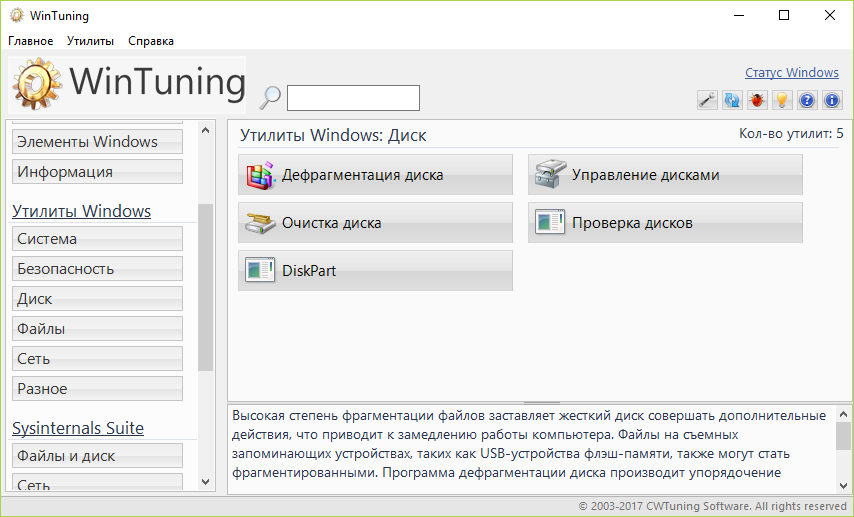Click the magnifying glass search icon
The height and width of the screenshot is (517, 854).
[x=270, y=98]
